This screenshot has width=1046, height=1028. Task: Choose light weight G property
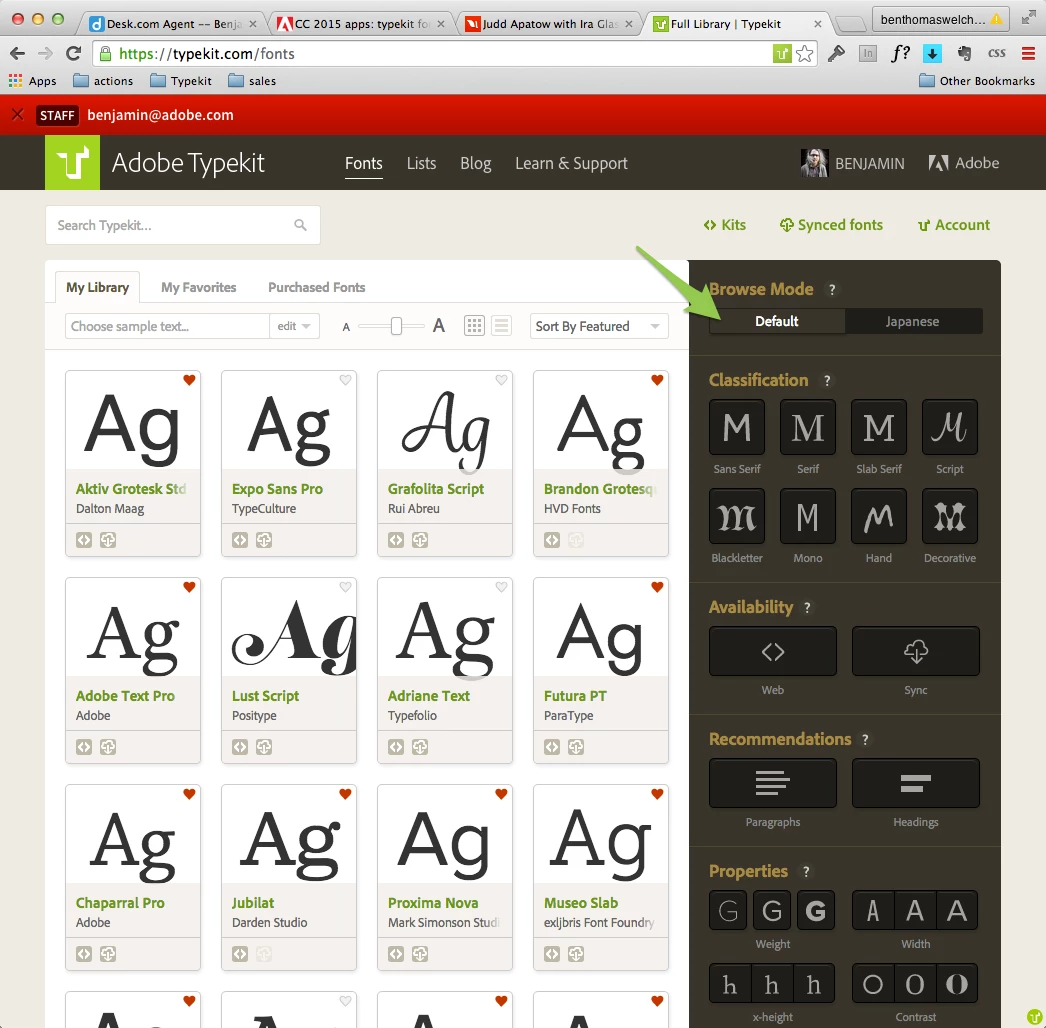click(728, 910)
